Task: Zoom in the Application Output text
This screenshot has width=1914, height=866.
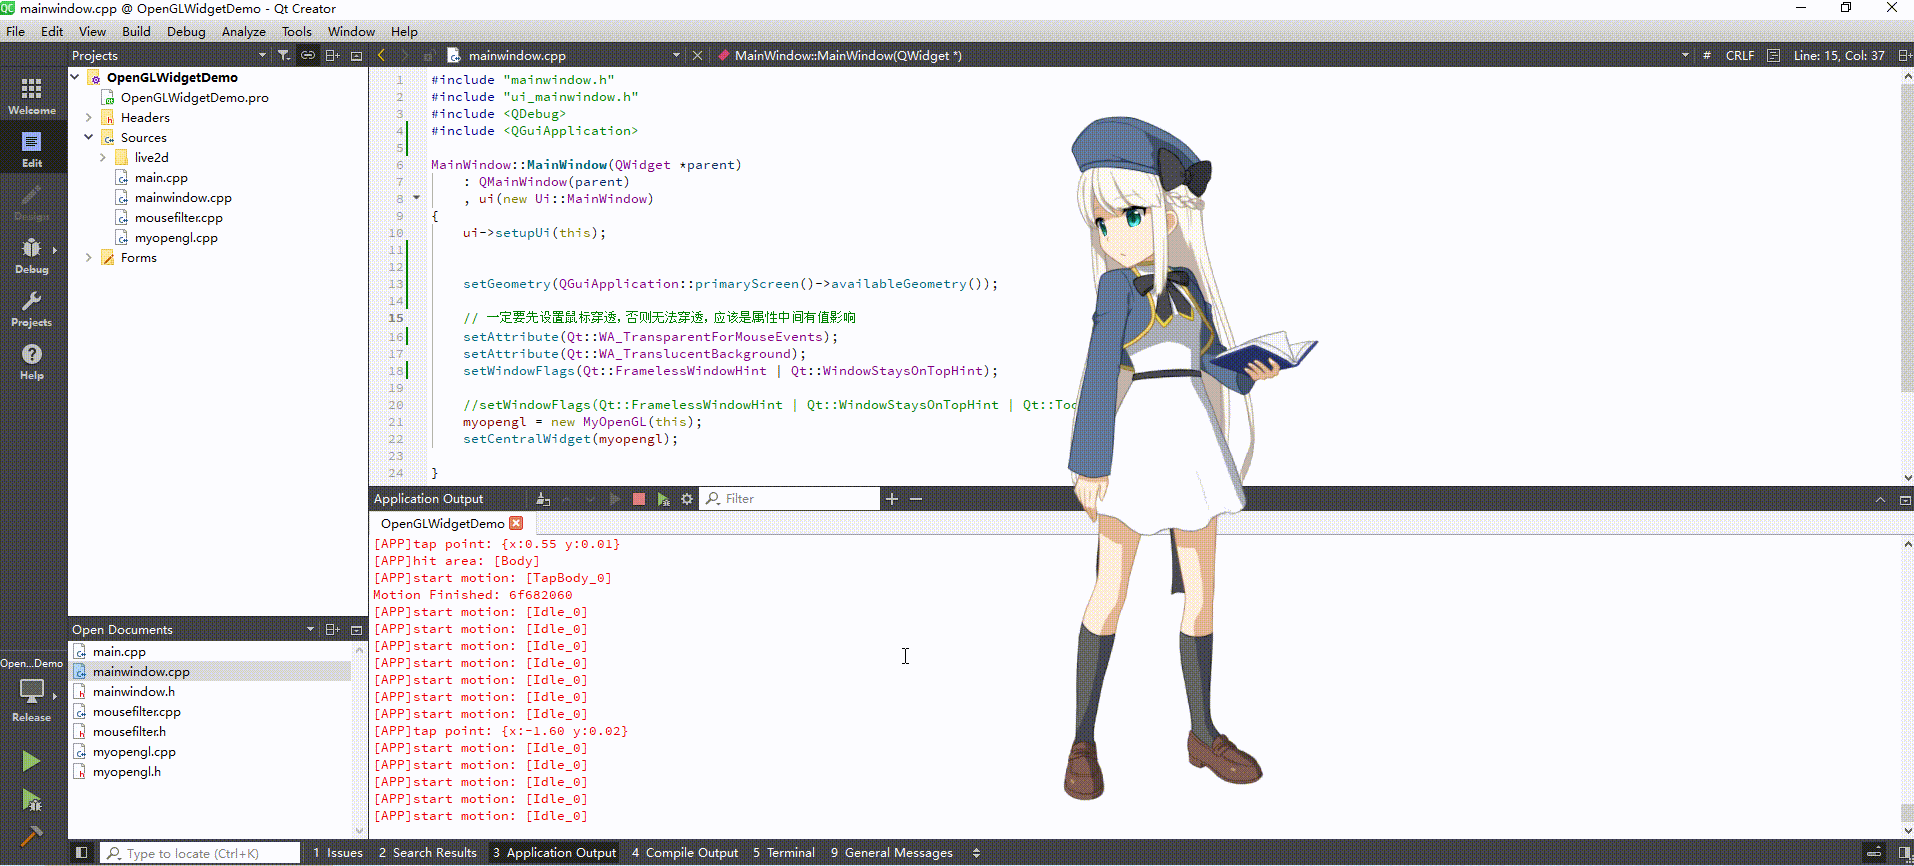Action: point(892,499)
